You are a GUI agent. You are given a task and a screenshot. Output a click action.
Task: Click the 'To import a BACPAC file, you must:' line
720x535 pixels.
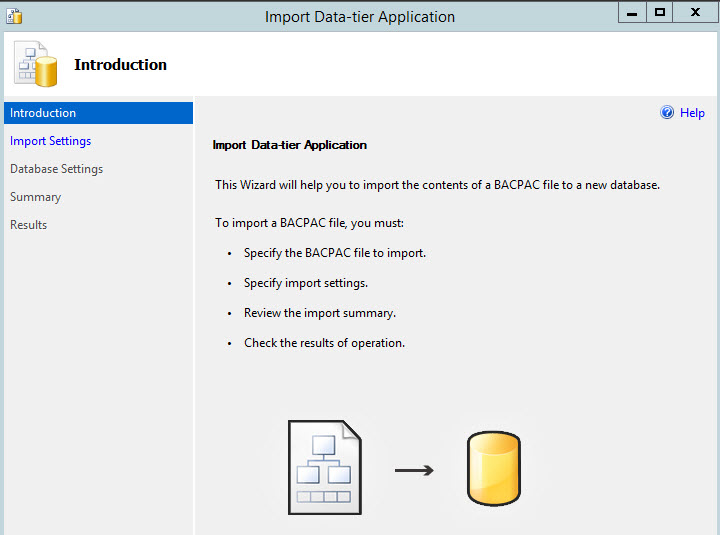(x=309, y=223)
